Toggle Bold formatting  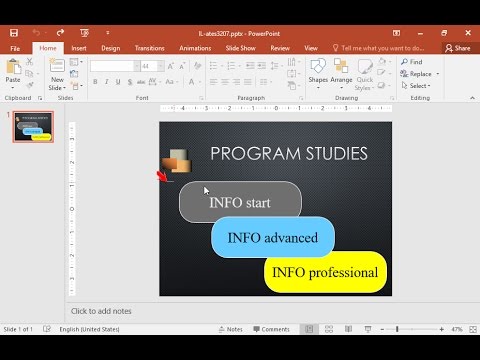click(x=95, y=82)
